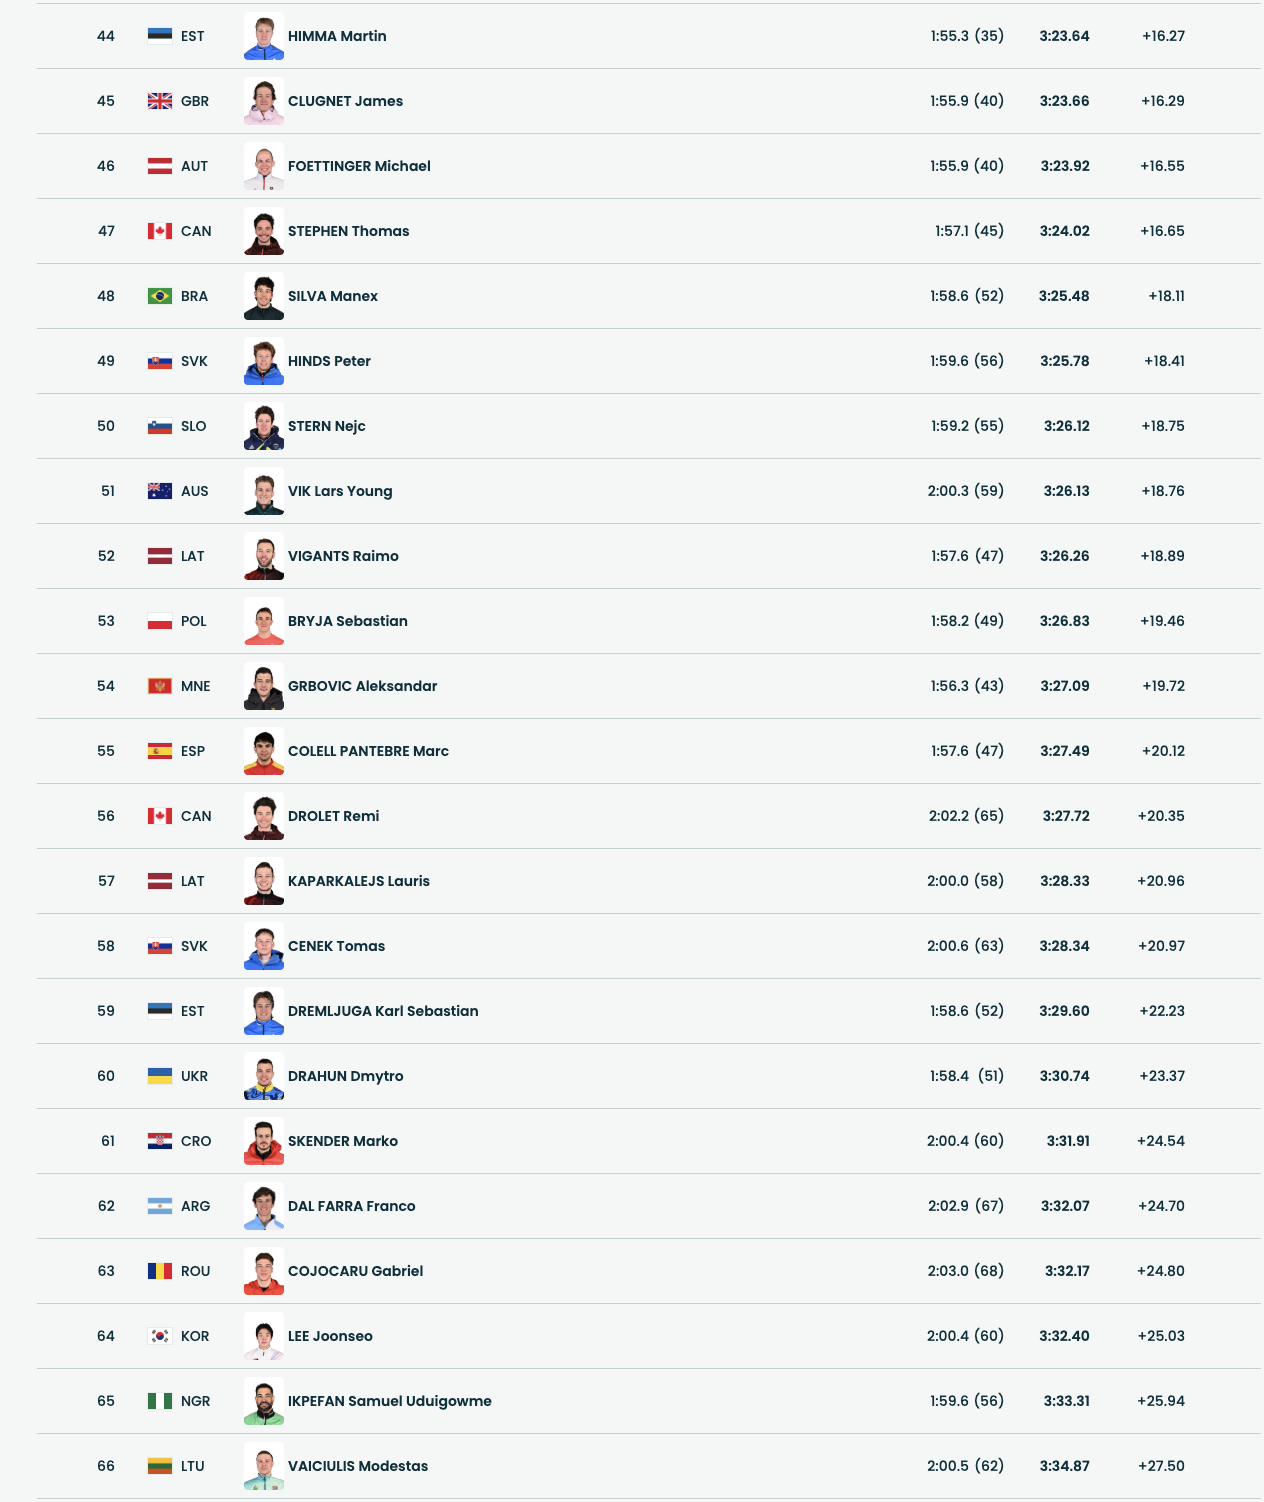The width and height of the screenshot is (1264, 1502).
Task: Click the Estonia flag beside HIMMA Martin
Action: [x=160, y=36]
